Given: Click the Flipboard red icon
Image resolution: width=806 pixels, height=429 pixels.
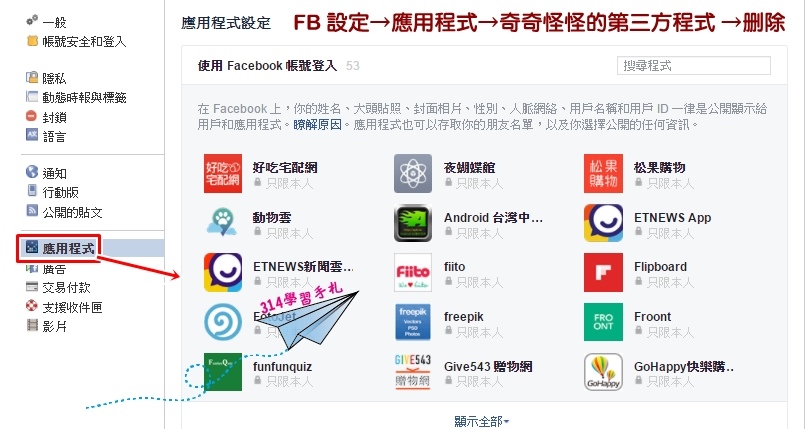Looking at the screenshot, I should (603, 272).
